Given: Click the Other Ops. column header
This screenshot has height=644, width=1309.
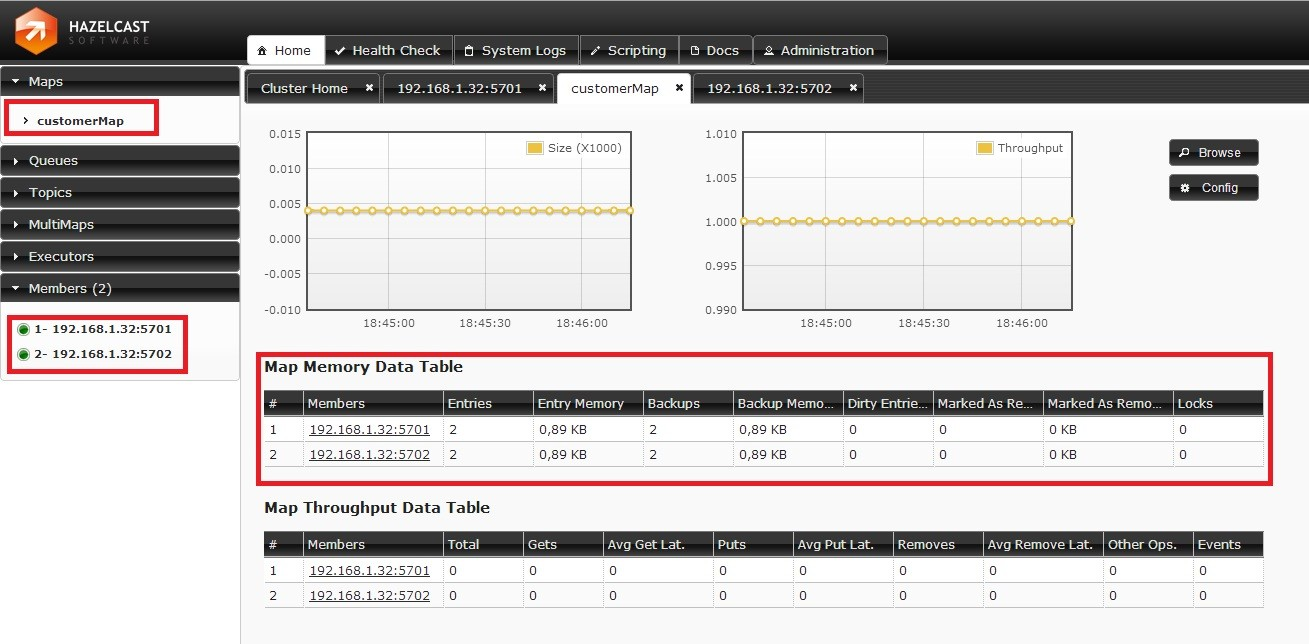Looking at the screenshot, I should 1148,544.
